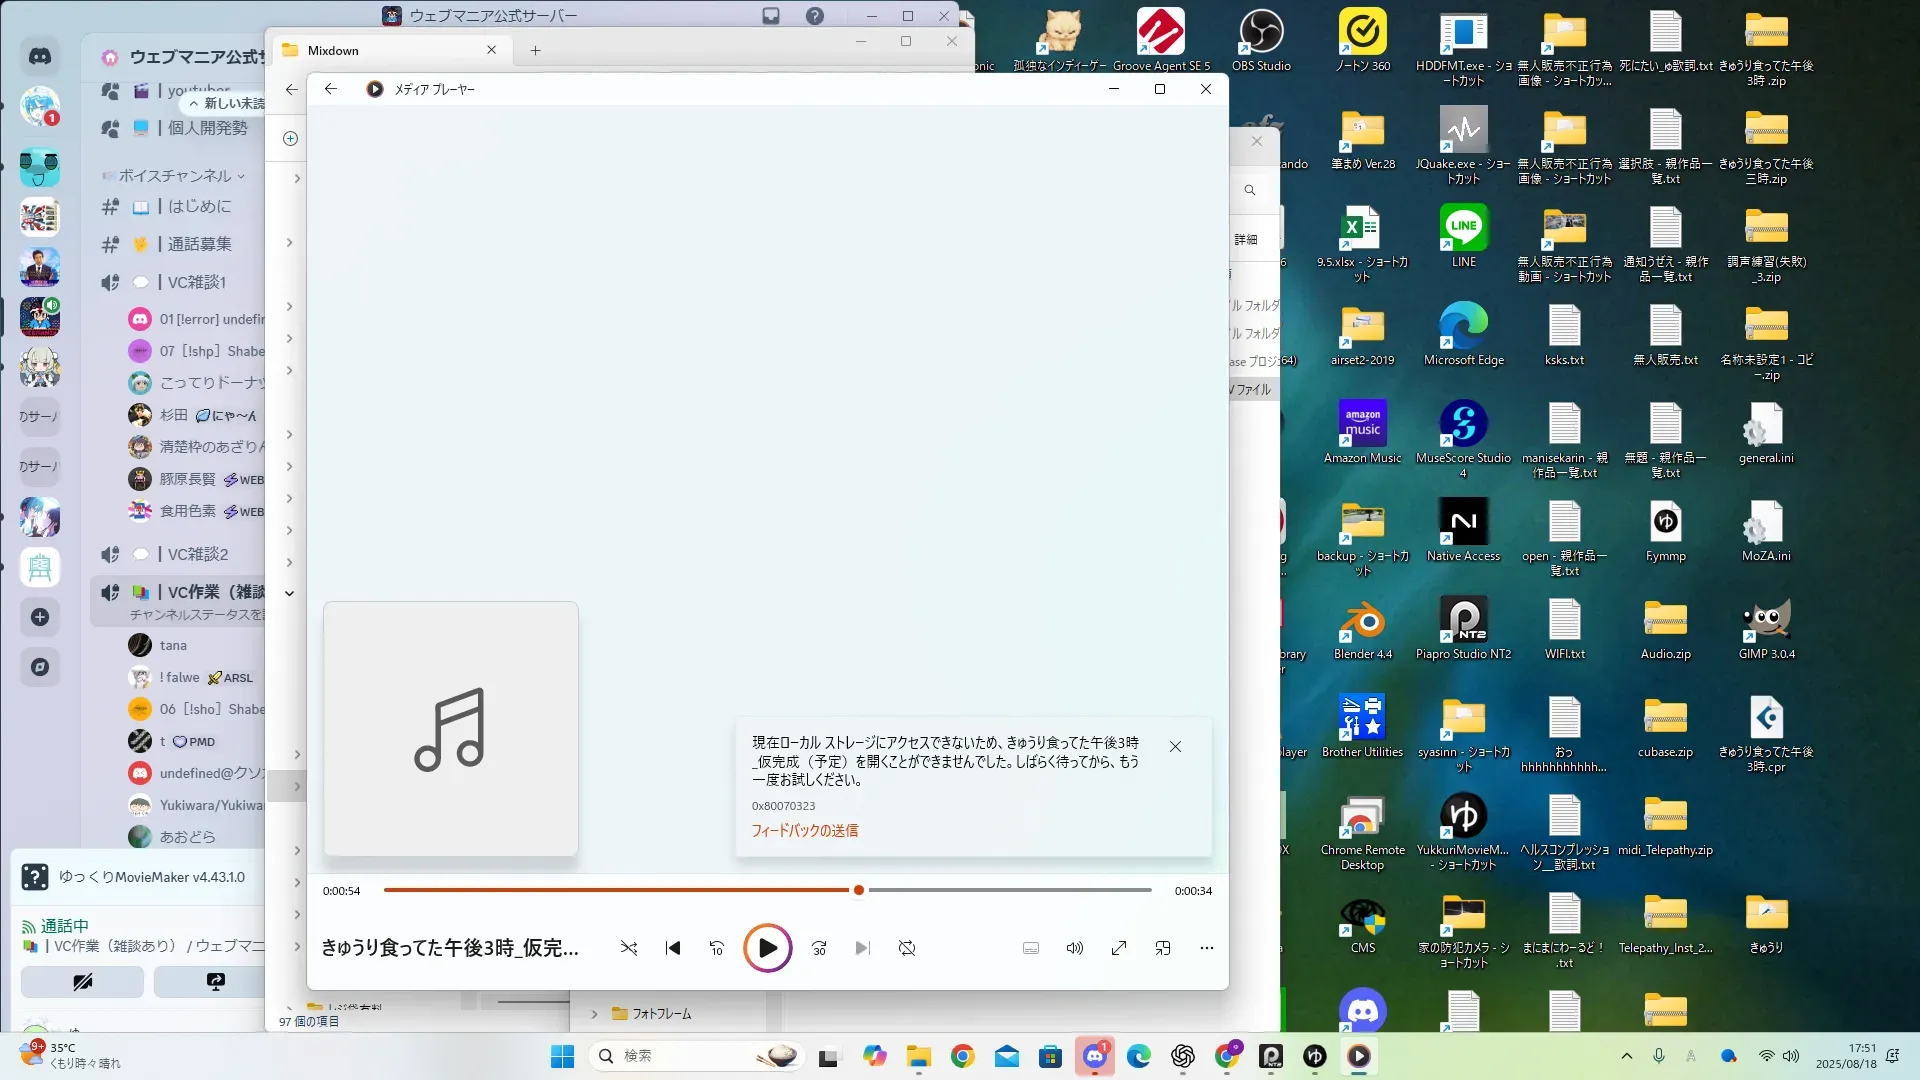The height and width of the screenshot is (1080, 1920).
Task: Skip back 10 seconds
Action: pos(717,948)
